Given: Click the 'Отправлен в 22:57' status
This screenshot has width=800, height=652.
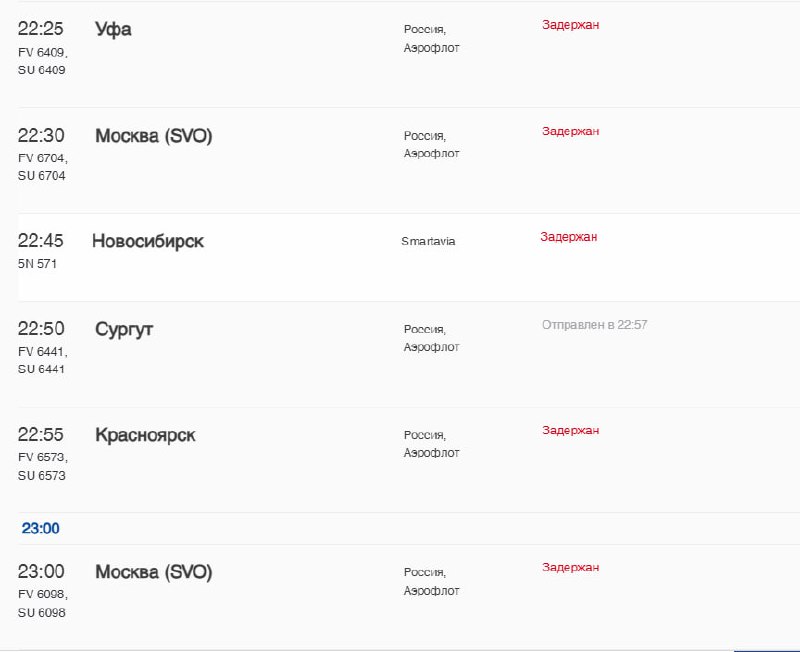Looking at the screenshot, I should click(x=594, y=325).
